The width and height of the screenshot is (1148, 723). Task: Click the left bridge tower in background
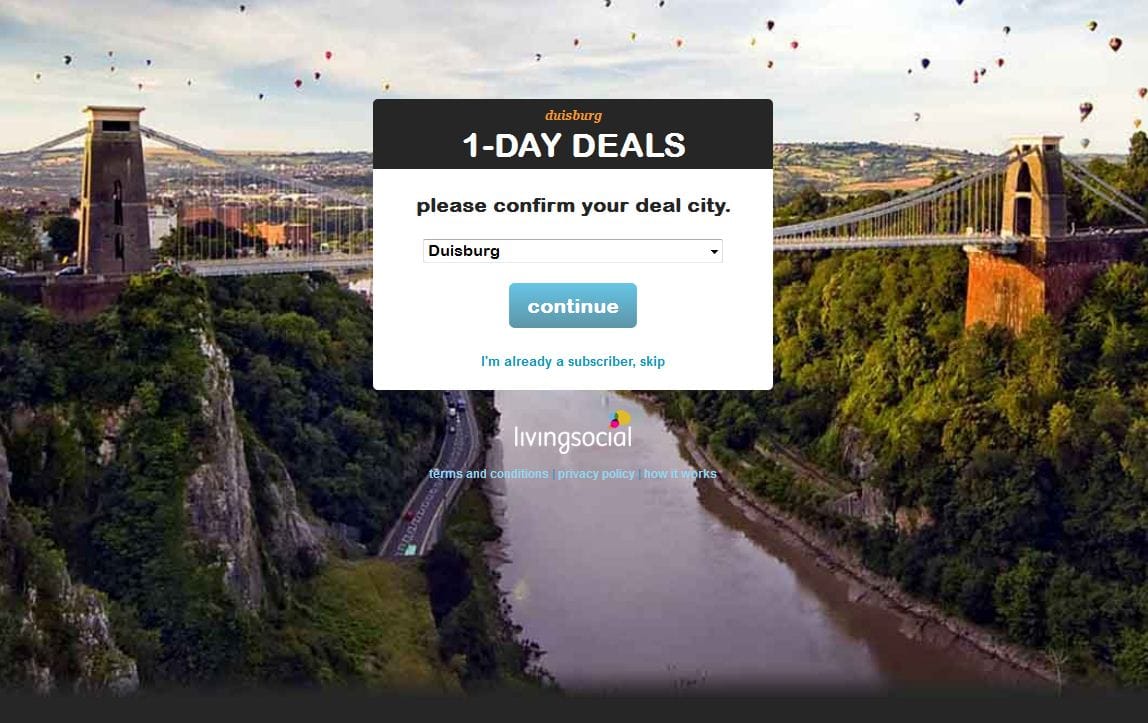click(x=114, y=190)
